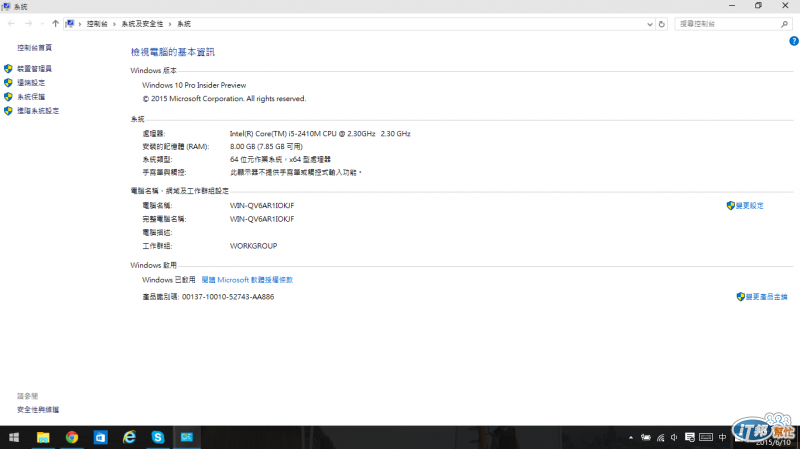Screen dimensions: 800x449
Task: Select the 系統及安全性 breadcrumb
Action: [142, 24]
